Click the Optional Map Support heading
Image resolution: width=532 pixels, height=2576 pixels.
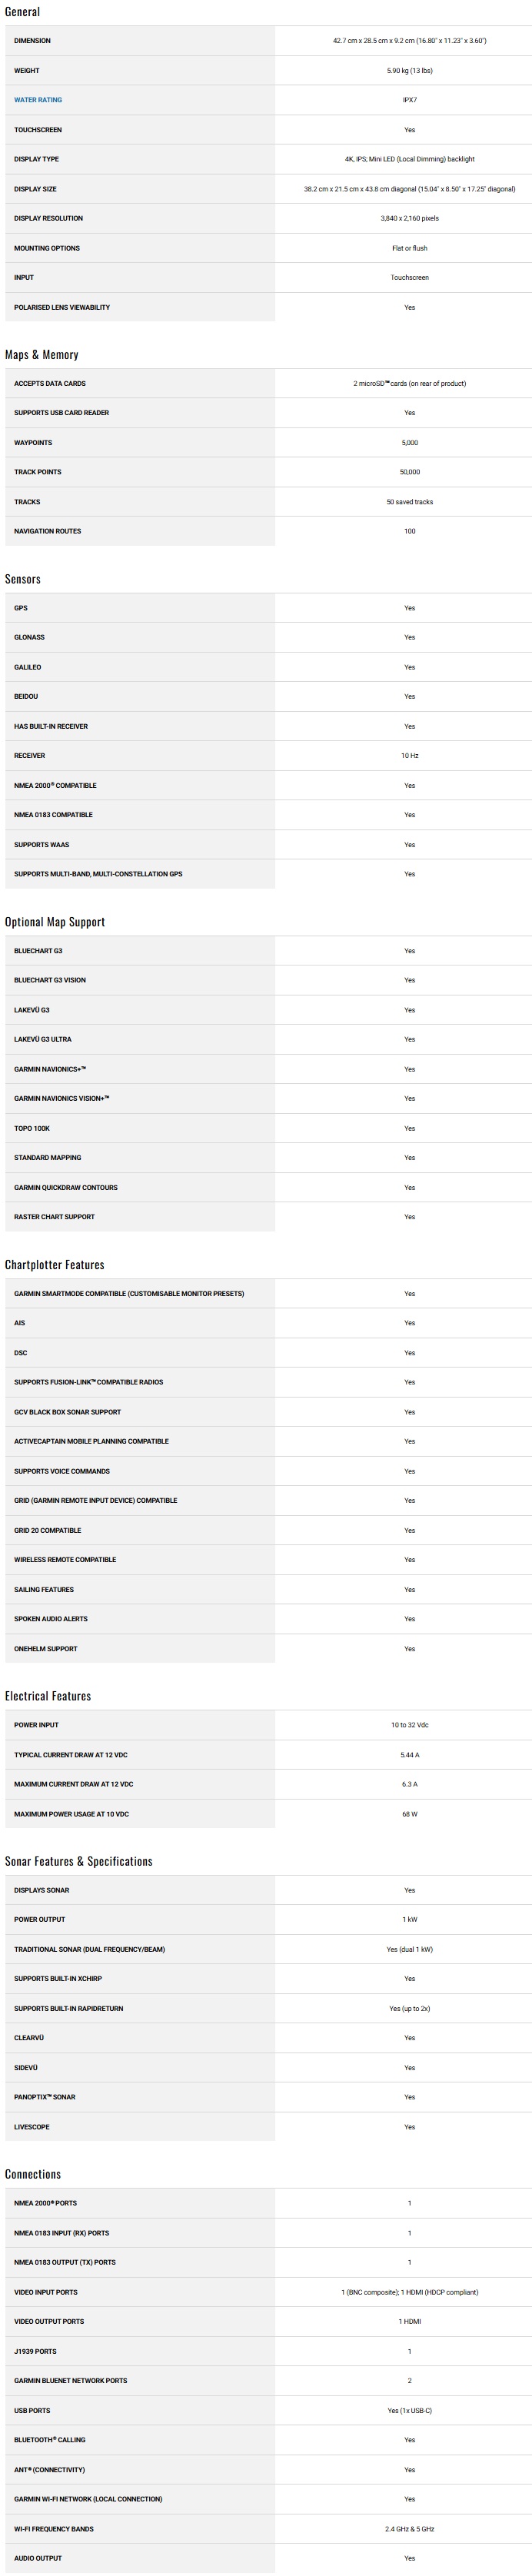55,922
